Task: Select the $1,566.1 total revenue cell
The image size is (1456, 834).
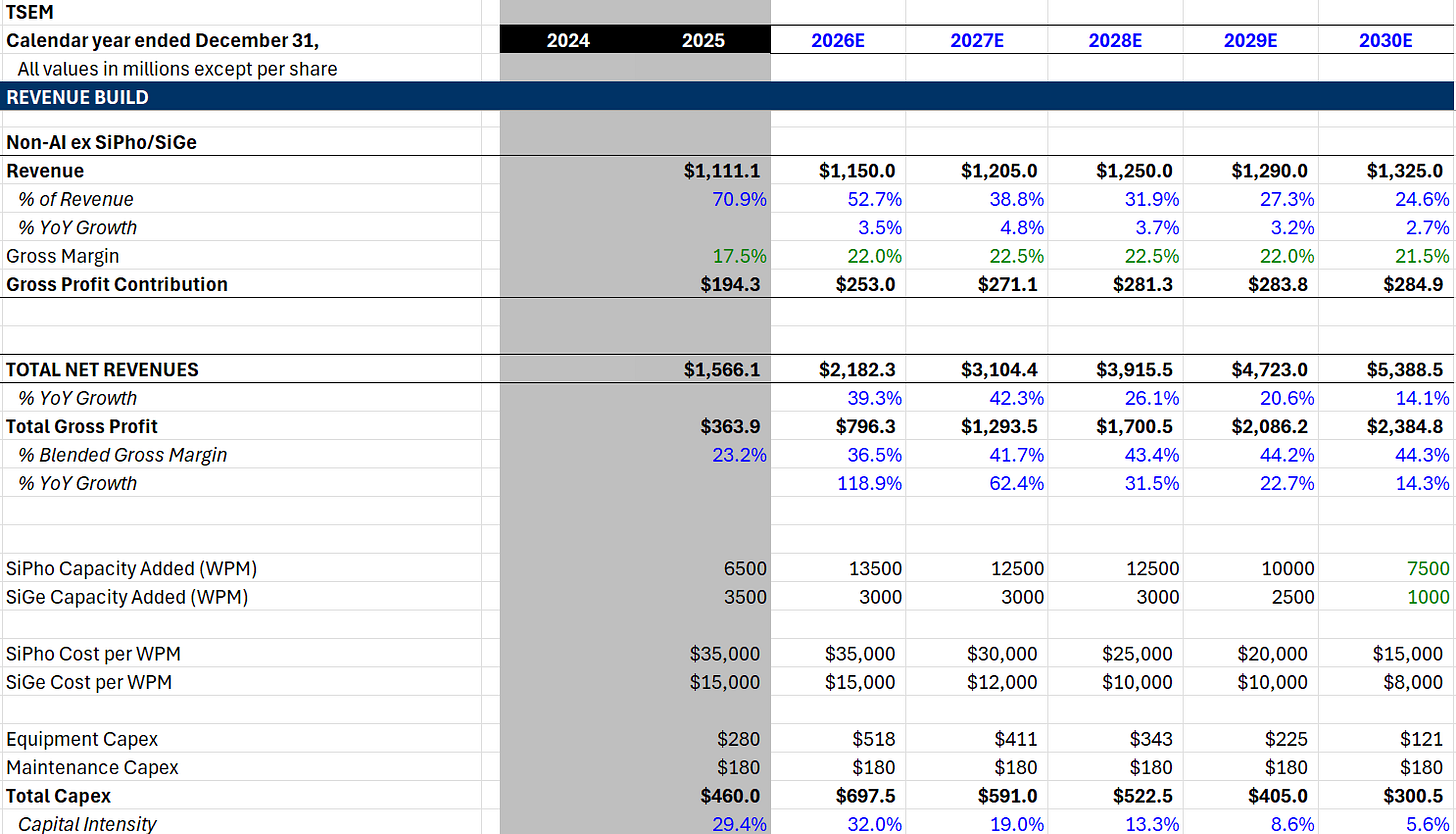Action: (722, 369)
